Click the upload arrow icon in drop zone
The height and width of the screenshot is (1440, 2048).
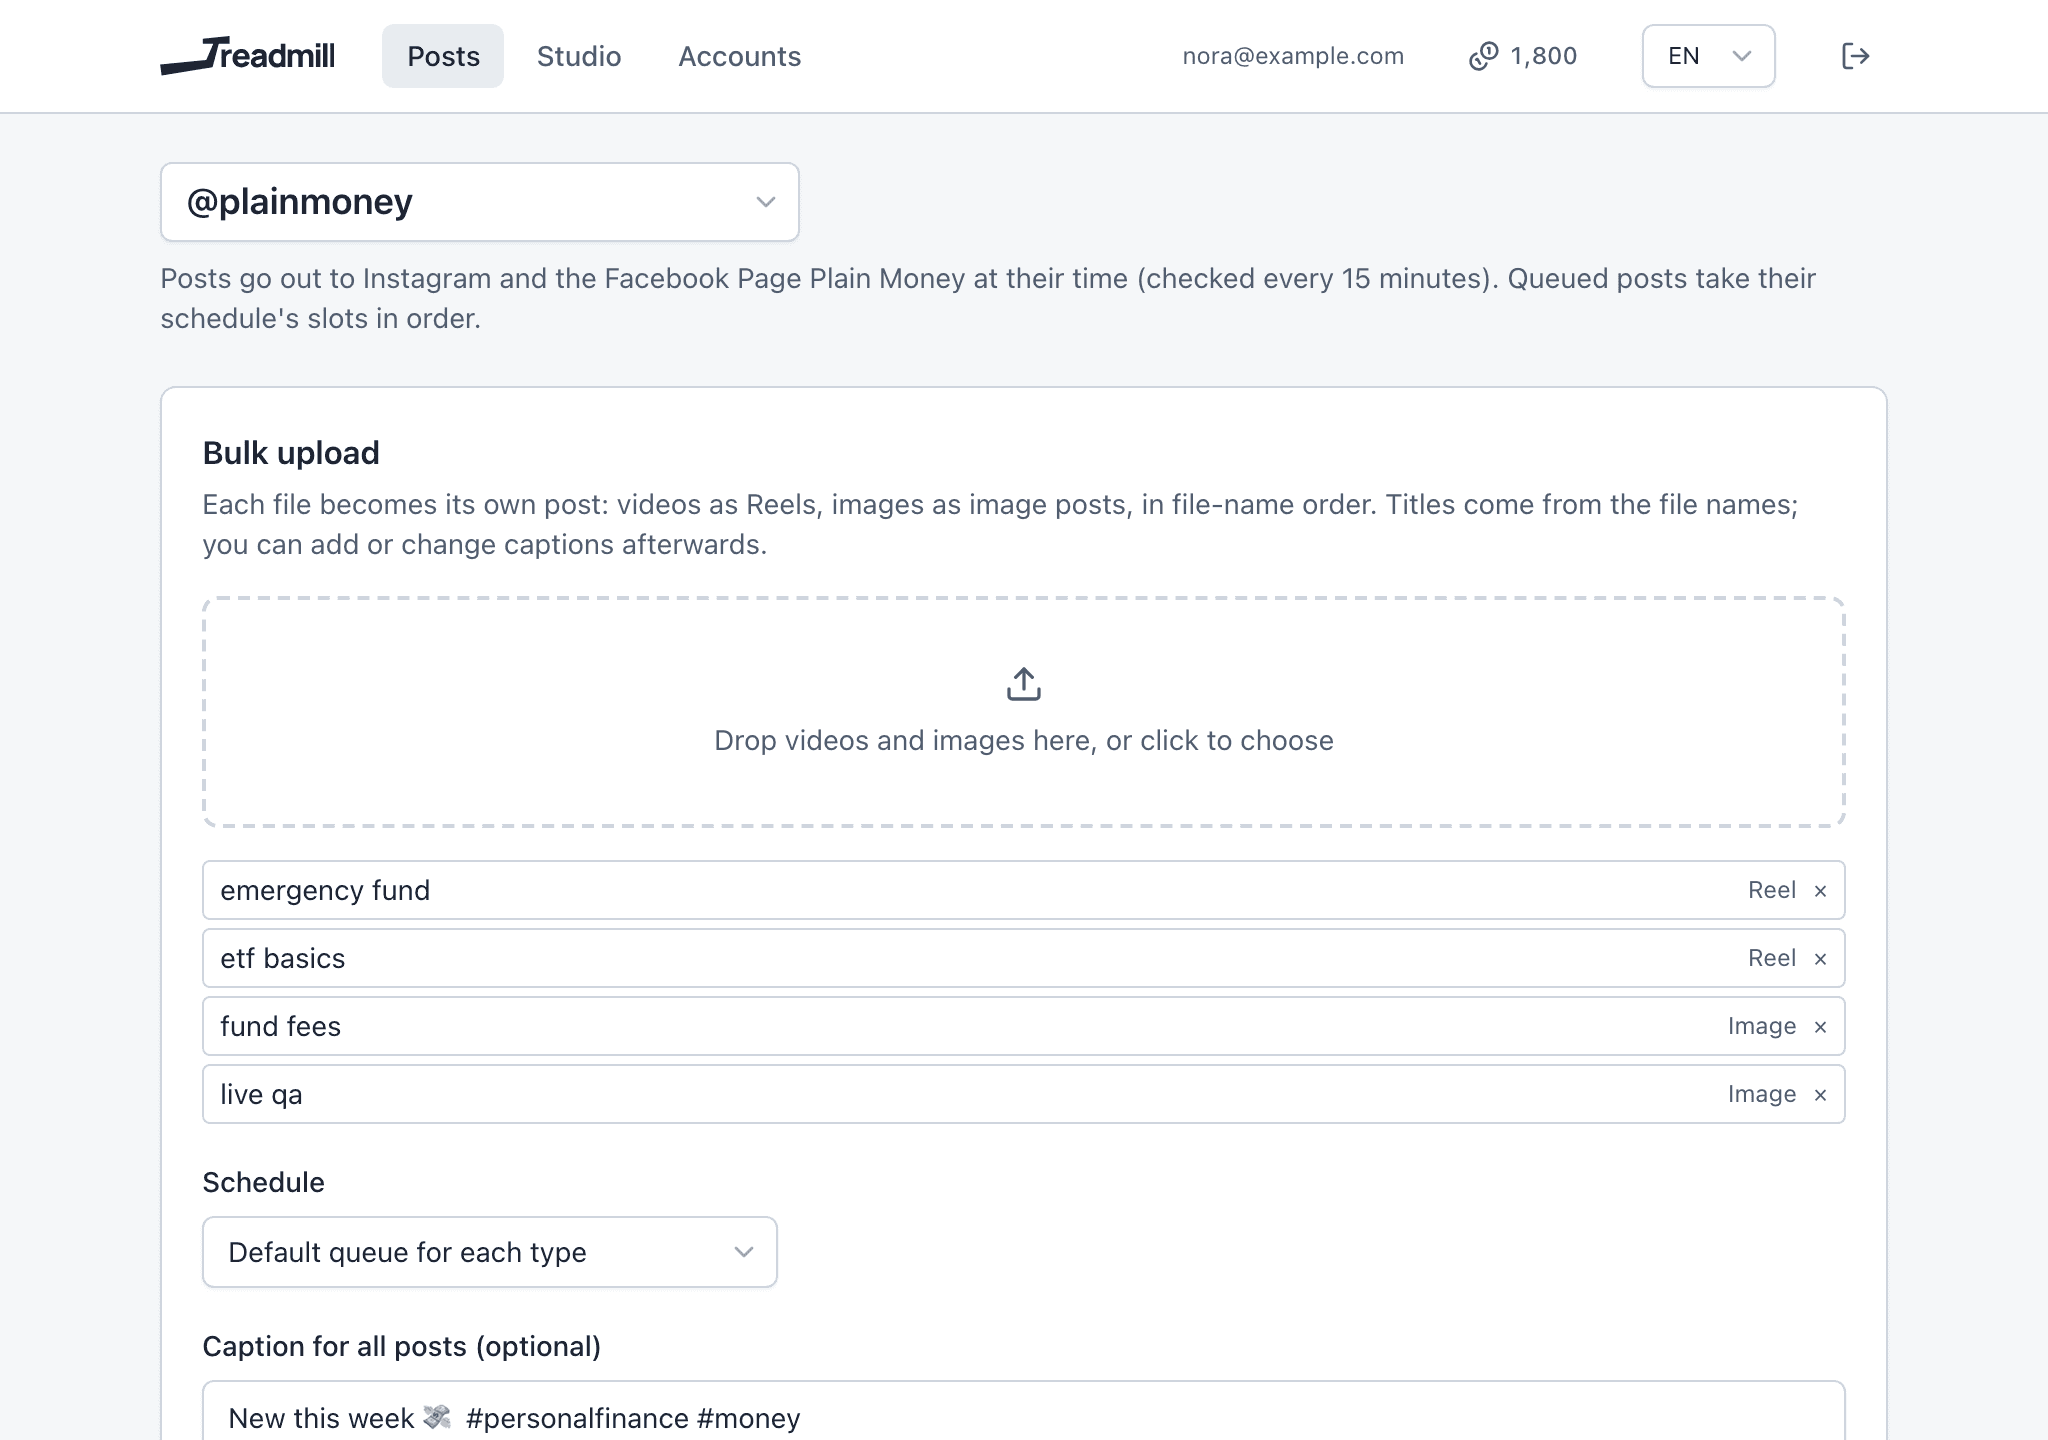coord(1024,684)
